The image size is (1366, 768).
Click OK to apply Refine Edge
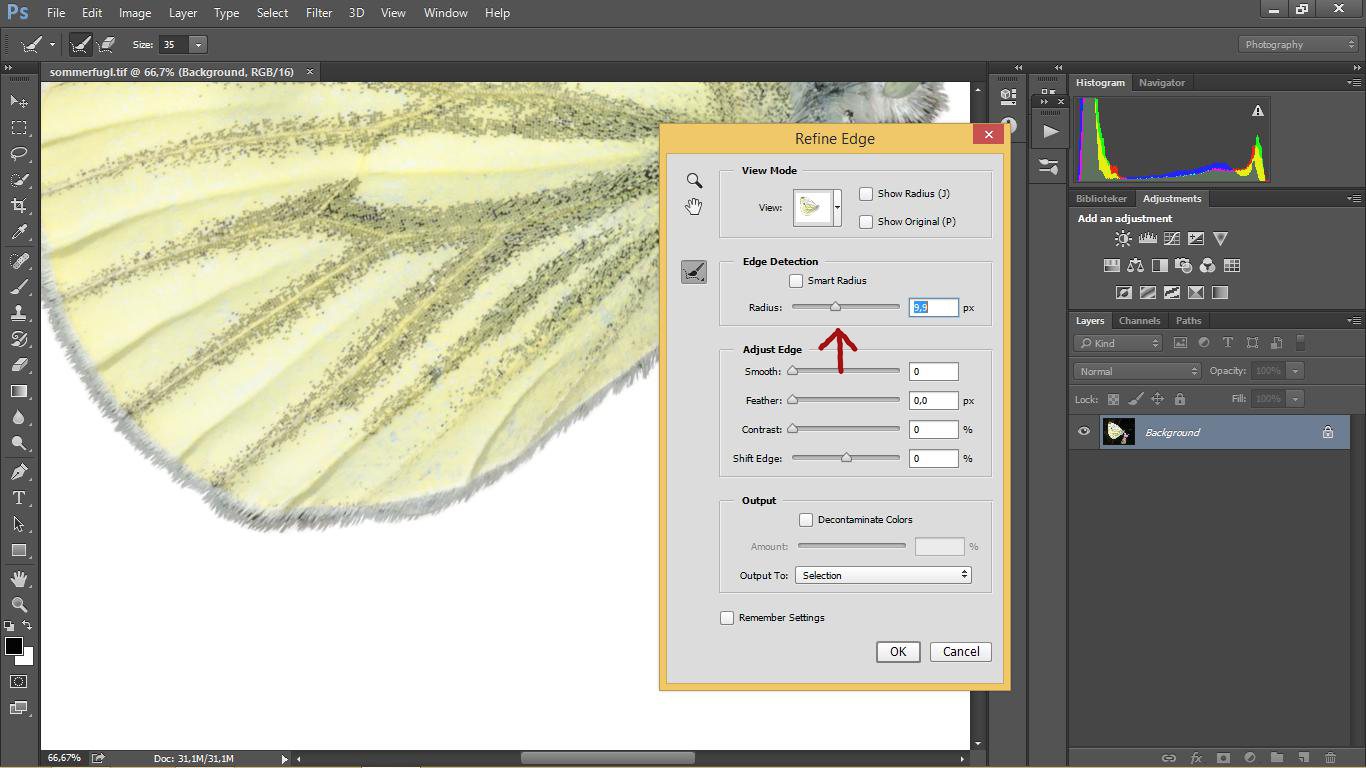pos(897,651)
